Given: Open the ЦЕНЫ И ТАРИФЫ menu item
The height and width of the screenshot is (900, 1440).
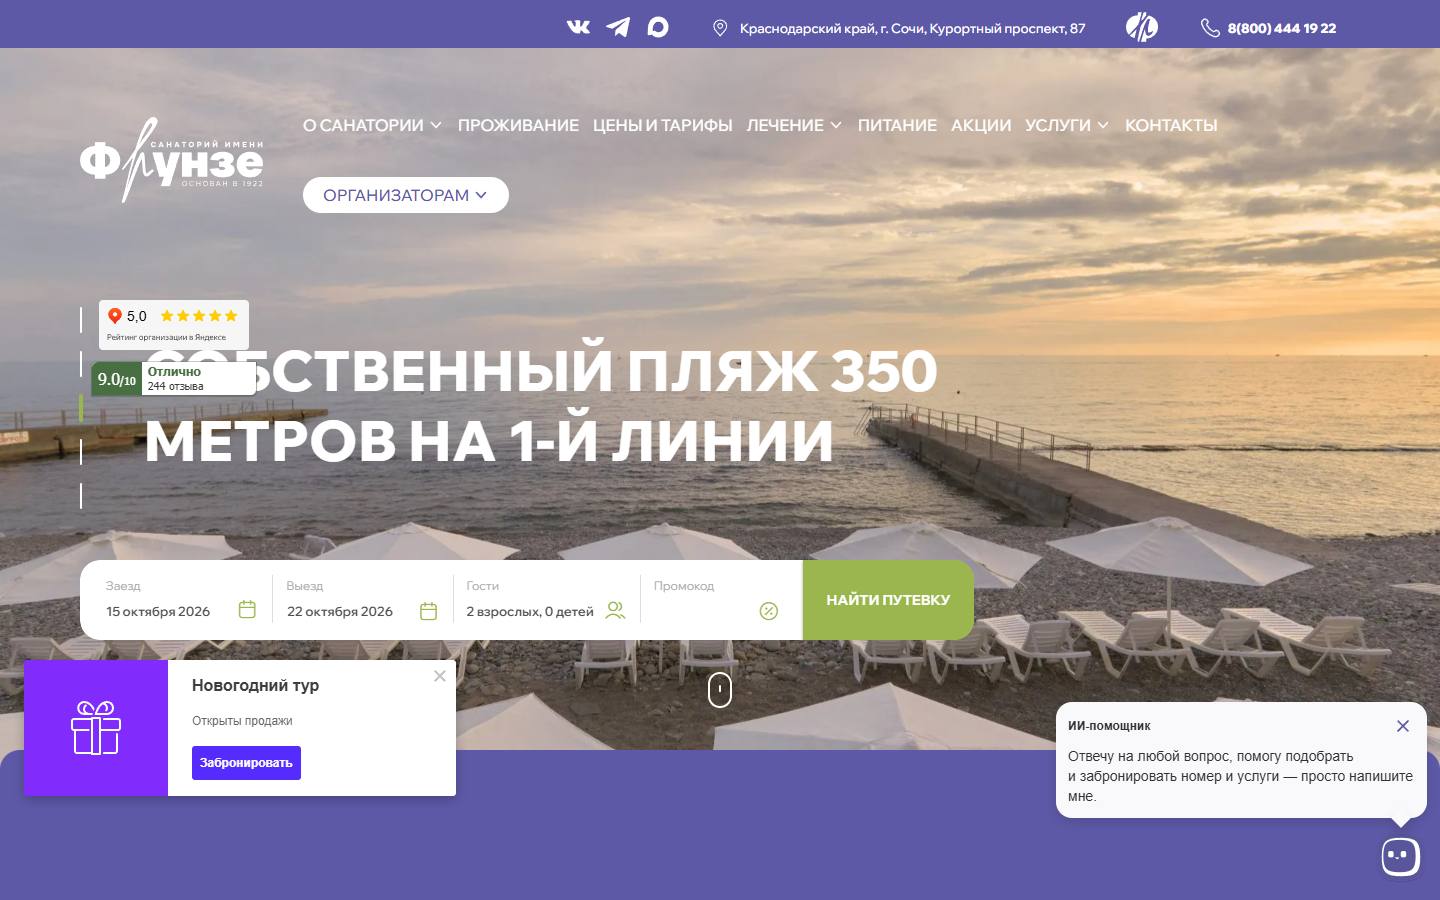Looking at the screenshot, I should 662,125.
